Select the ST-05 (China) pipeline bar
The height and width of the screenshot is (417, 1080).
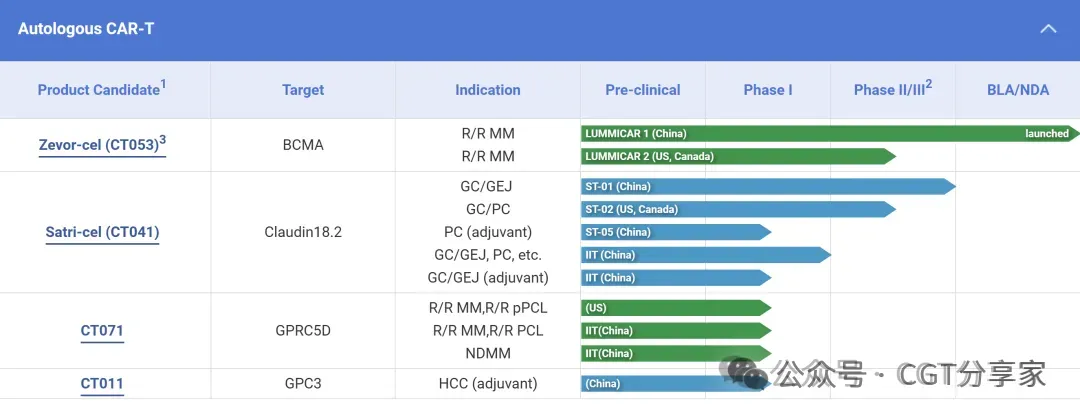tap(676, 232)
